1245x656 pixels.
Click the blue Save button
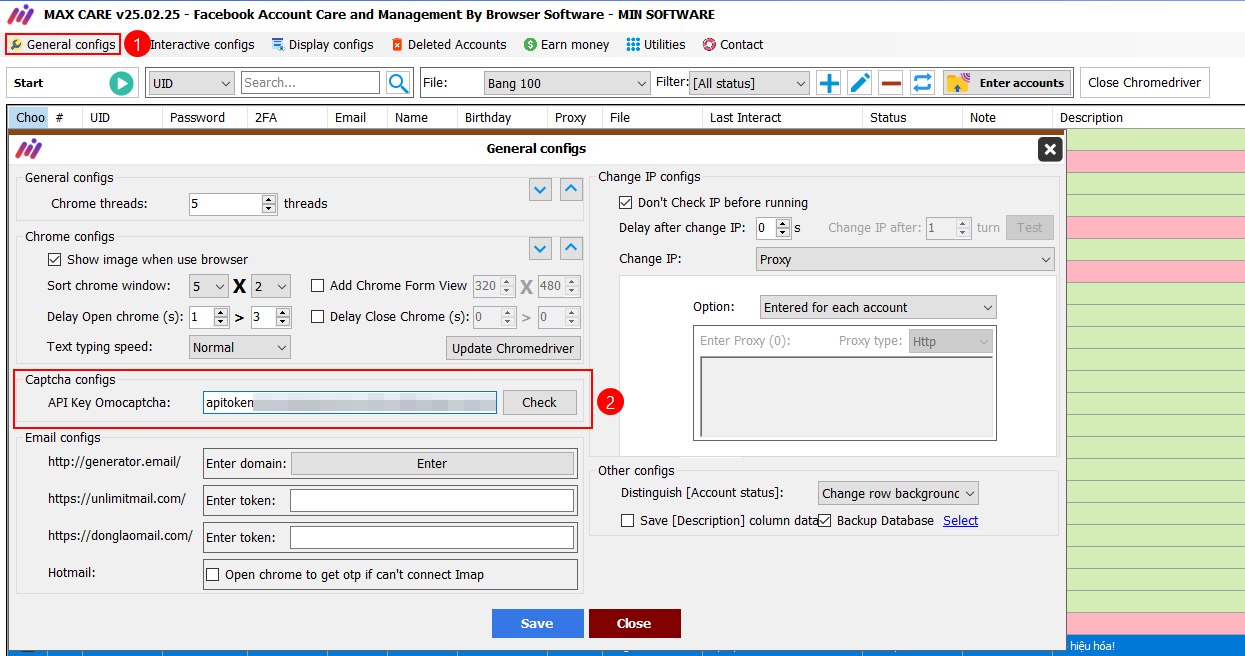point(537,623)
